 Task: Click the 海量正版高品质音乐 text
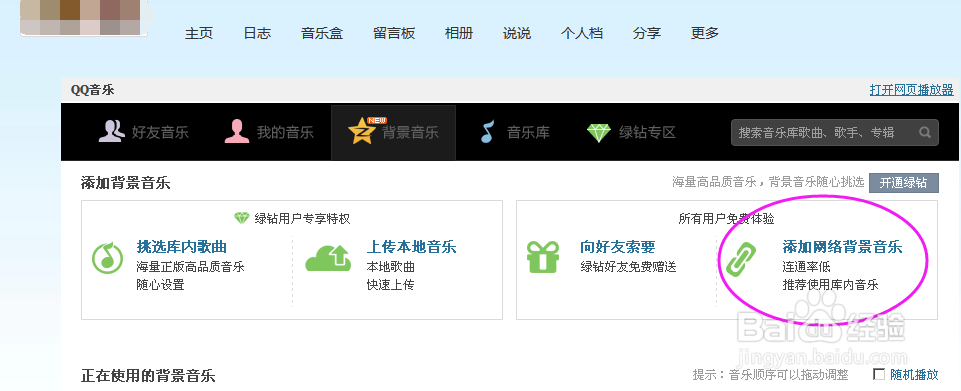191,267
